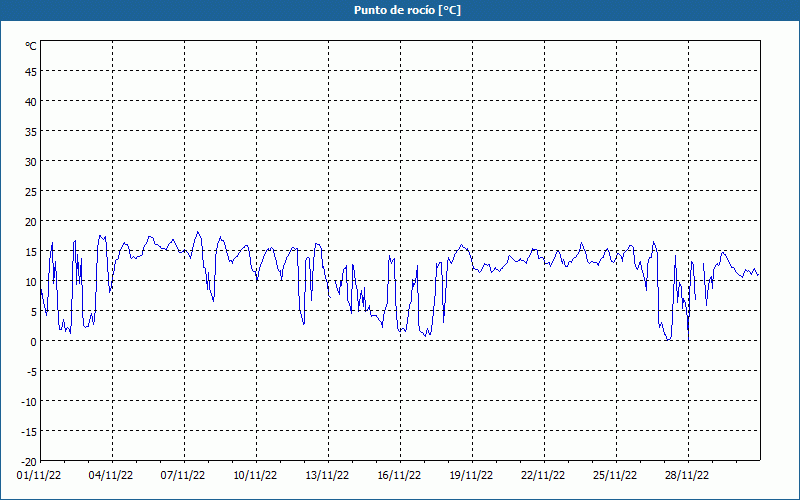Click the 25/11/22 date label
800x500 pixels.
615,476
